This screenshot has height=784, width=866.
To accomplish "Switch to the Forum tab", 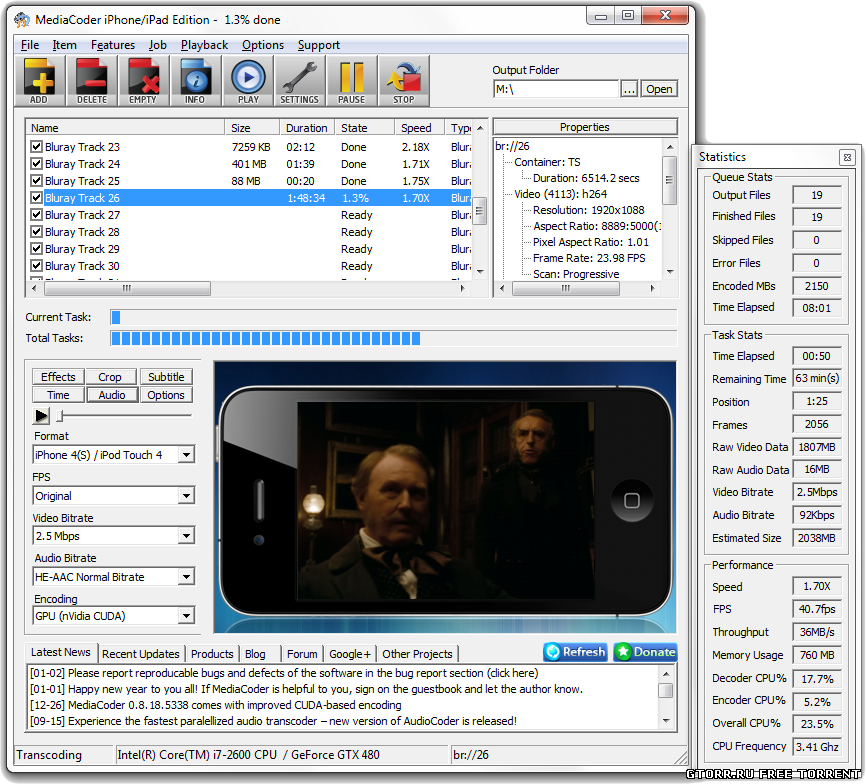I will tap(302, 654).
